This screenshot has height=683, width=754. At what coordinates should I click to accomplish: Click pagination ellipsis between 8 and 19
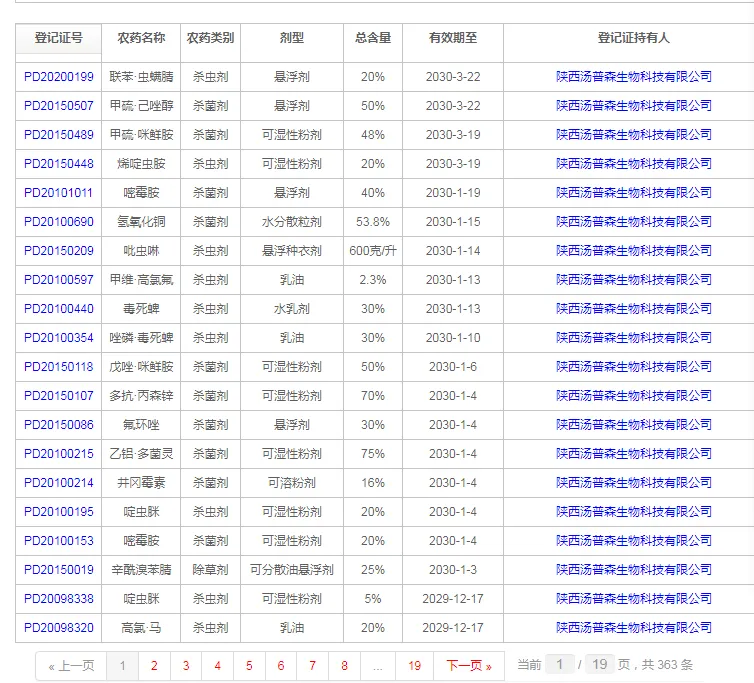pyautogui.click(x=377, y=666)
